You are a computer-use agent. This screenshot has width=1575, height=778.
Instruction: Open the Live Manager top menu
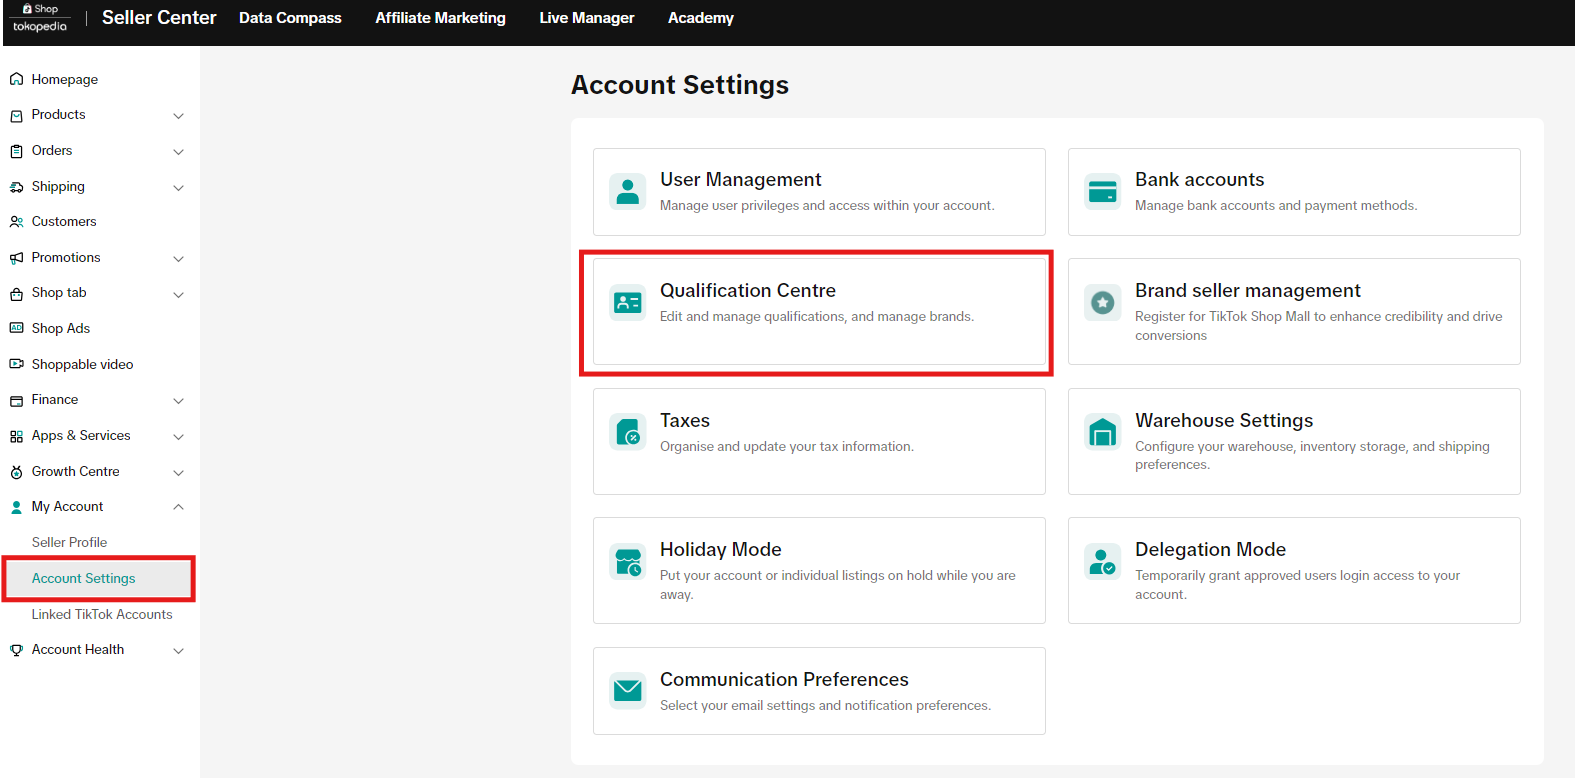pos(586,18)
